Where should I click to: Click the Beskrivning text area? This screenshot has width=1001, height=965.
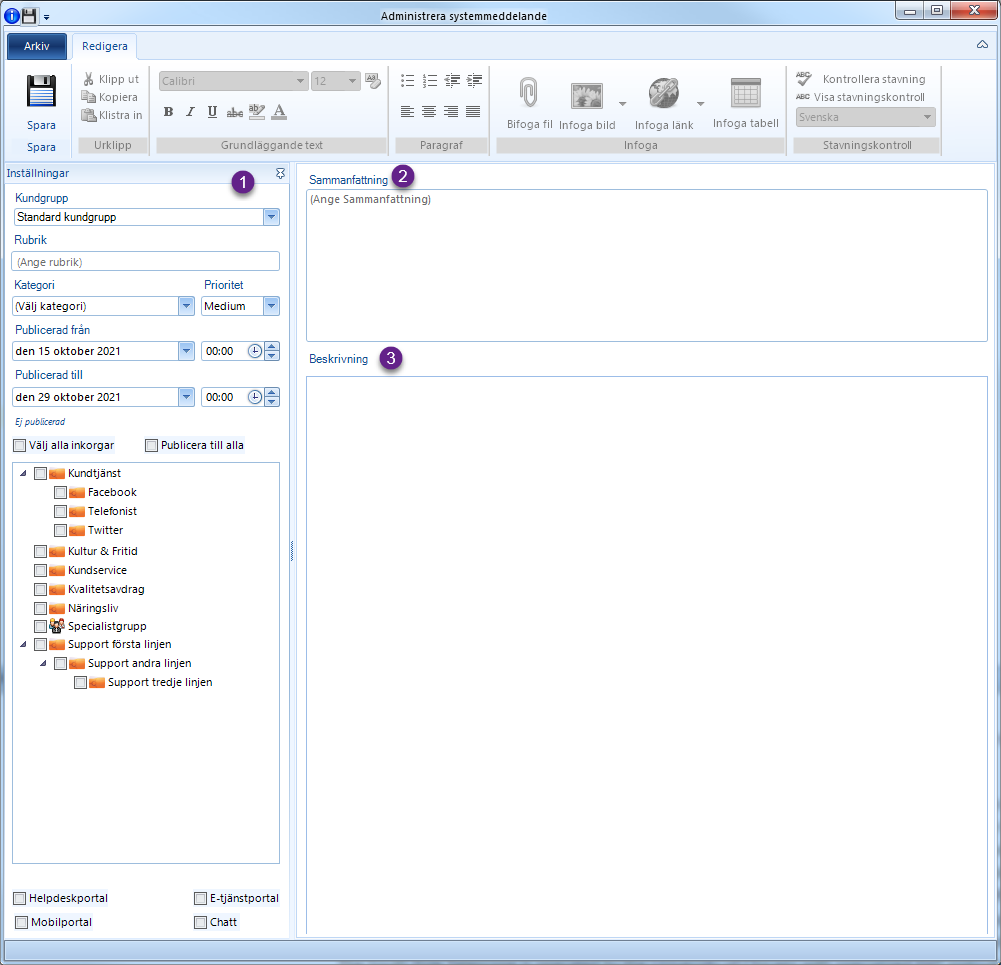647,655
